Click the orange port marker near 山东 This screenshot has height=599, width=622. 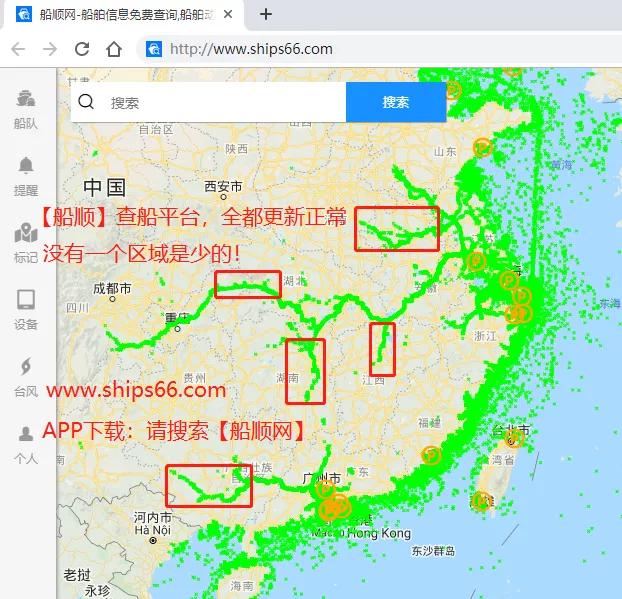tap(483, 148)
